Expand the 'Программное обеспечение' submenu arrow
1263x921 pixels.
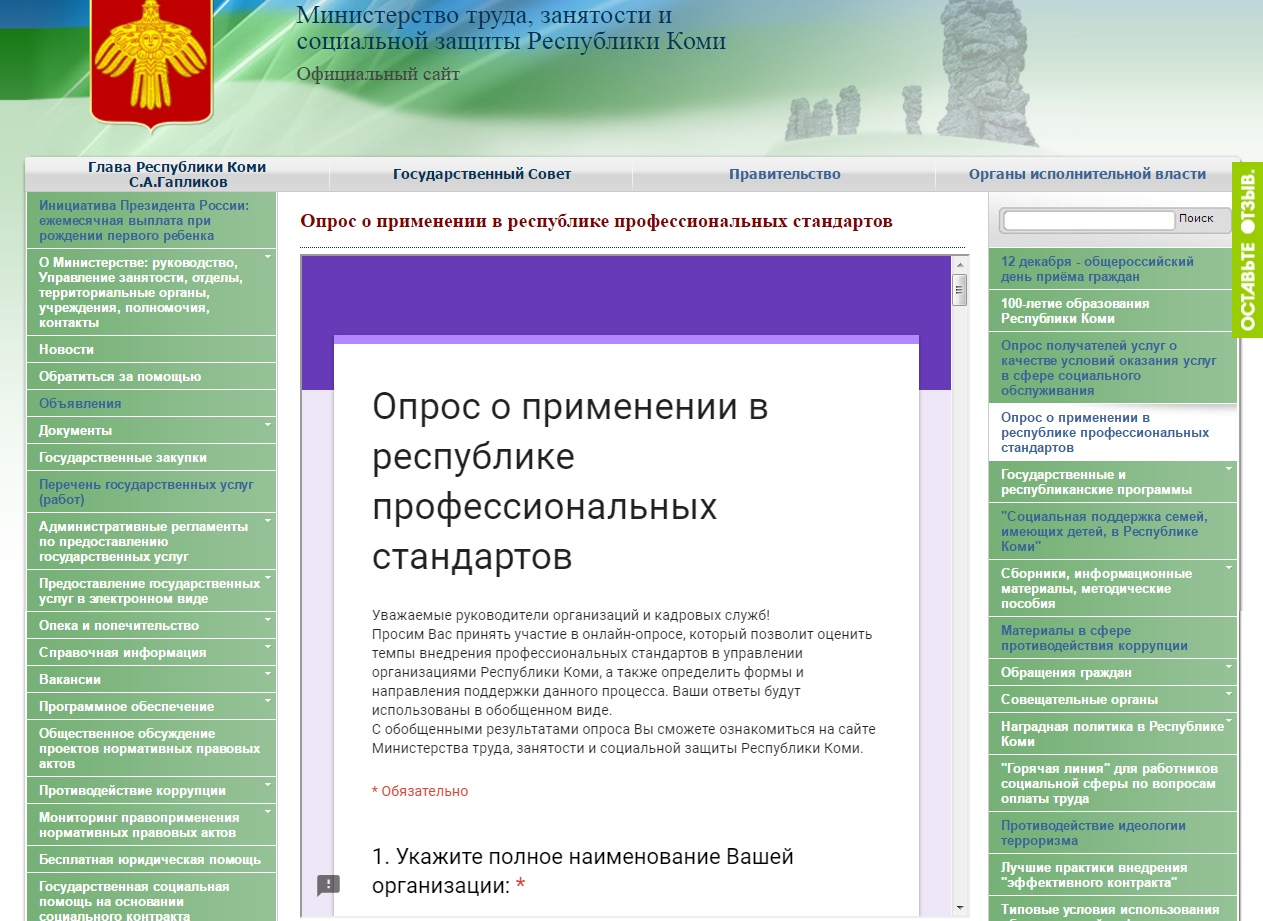pyautogui.click(x=268, y=701)
